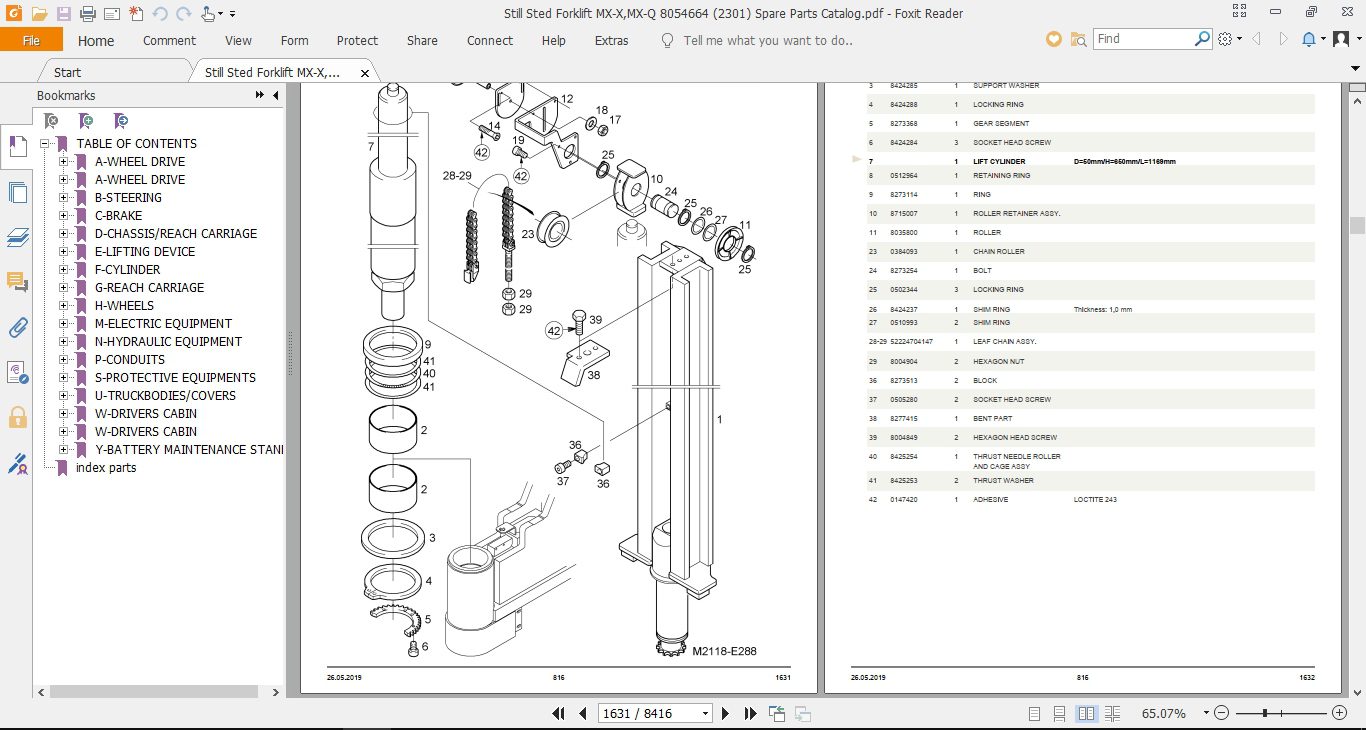Expand the Bookmarks panel with double arrow
This screenshot has width=1366, height=730.
point(260,96)
